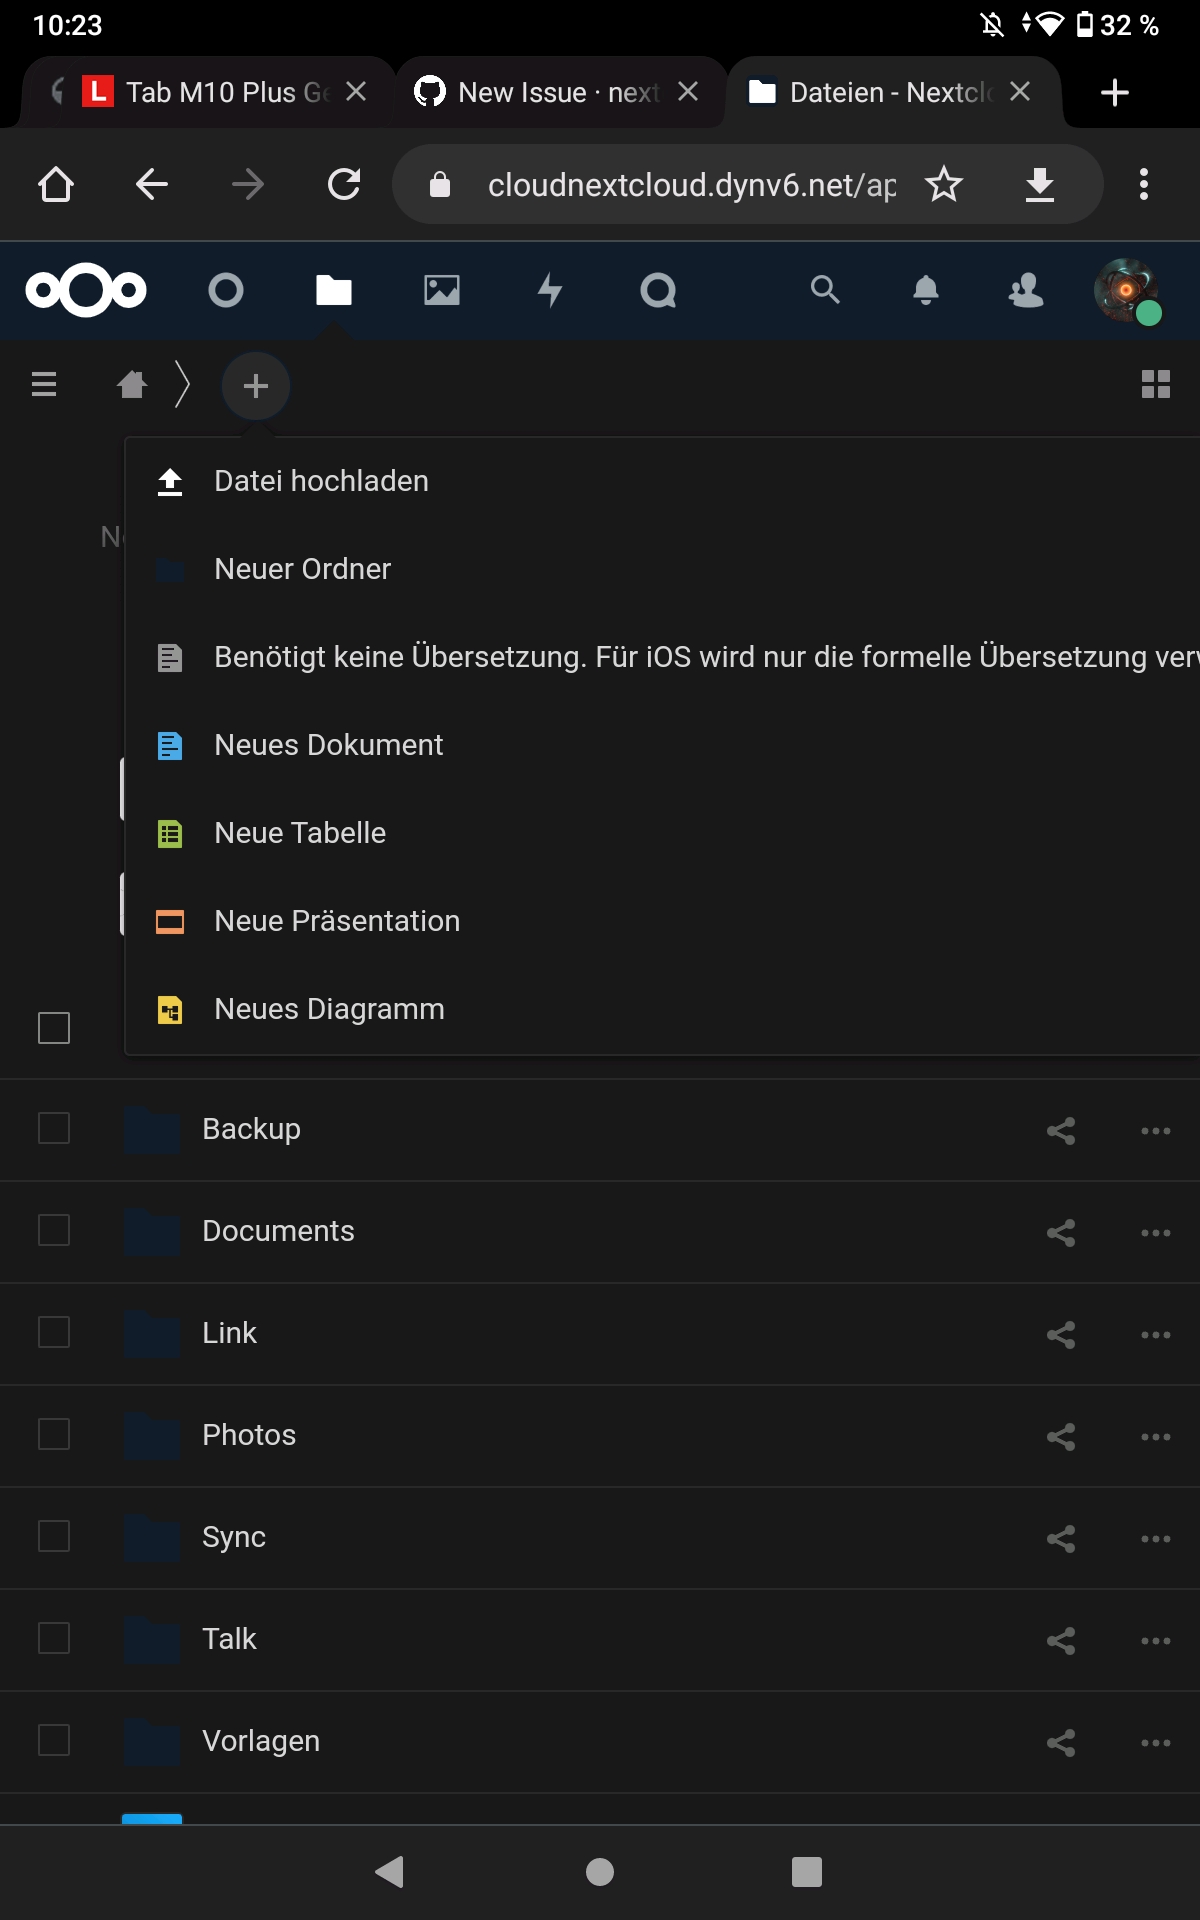Go to browser home page
The height and width of the screenshot is (1920, 1200).
point(56,184)
